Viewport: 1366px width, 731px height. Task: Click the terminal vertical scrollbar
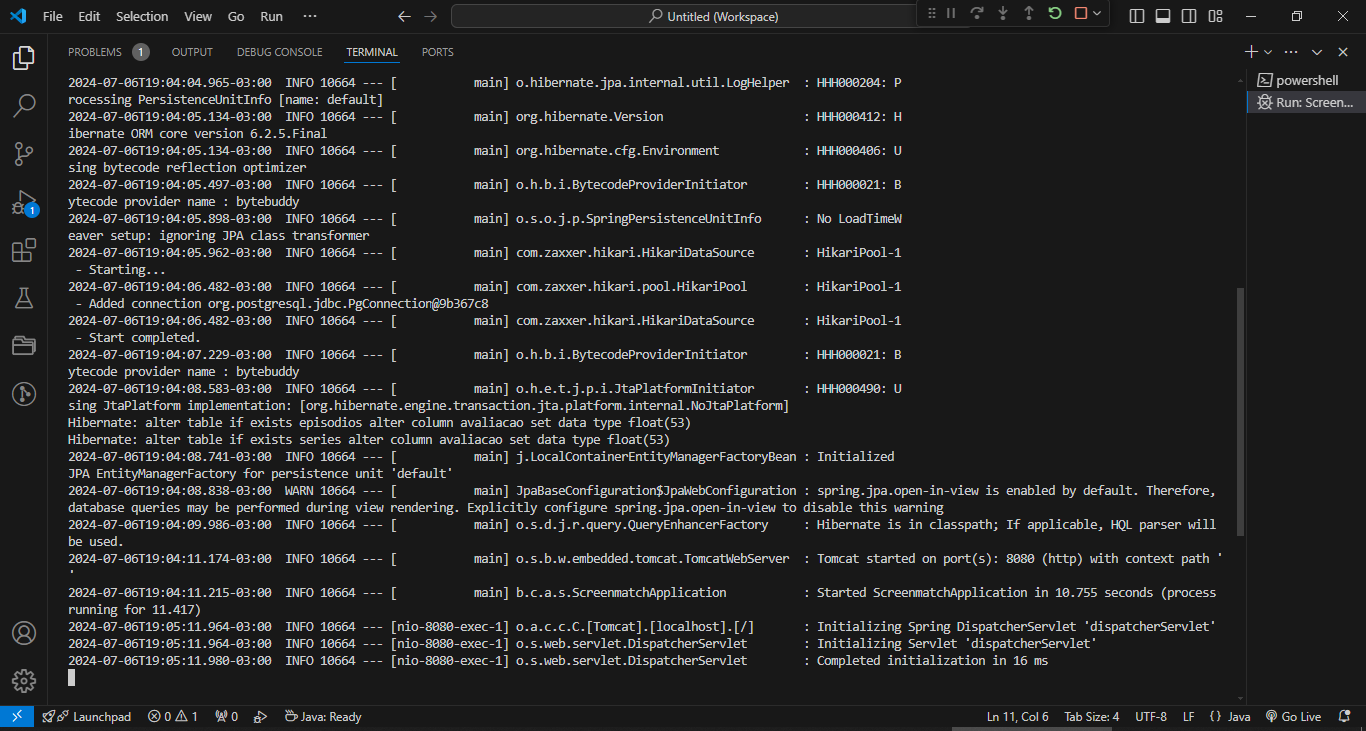click(1241, 411)
